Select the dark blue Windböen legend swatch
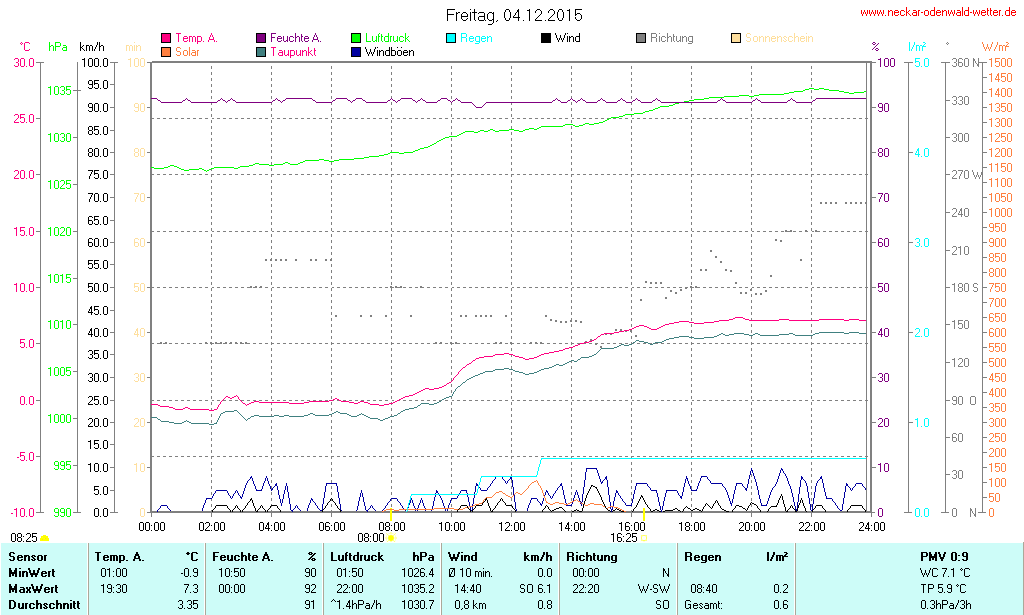 pos(356,51)
